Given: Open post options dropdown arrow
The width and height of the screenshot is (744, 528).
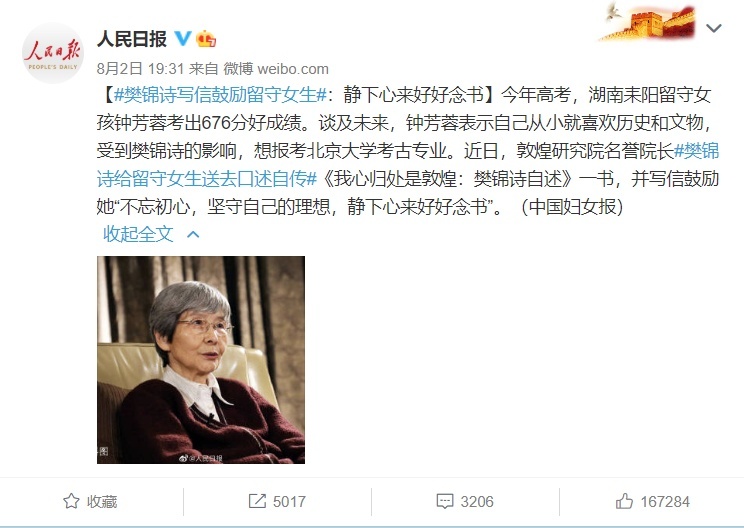Looking at the screenshot, I should tap(714, 28).
